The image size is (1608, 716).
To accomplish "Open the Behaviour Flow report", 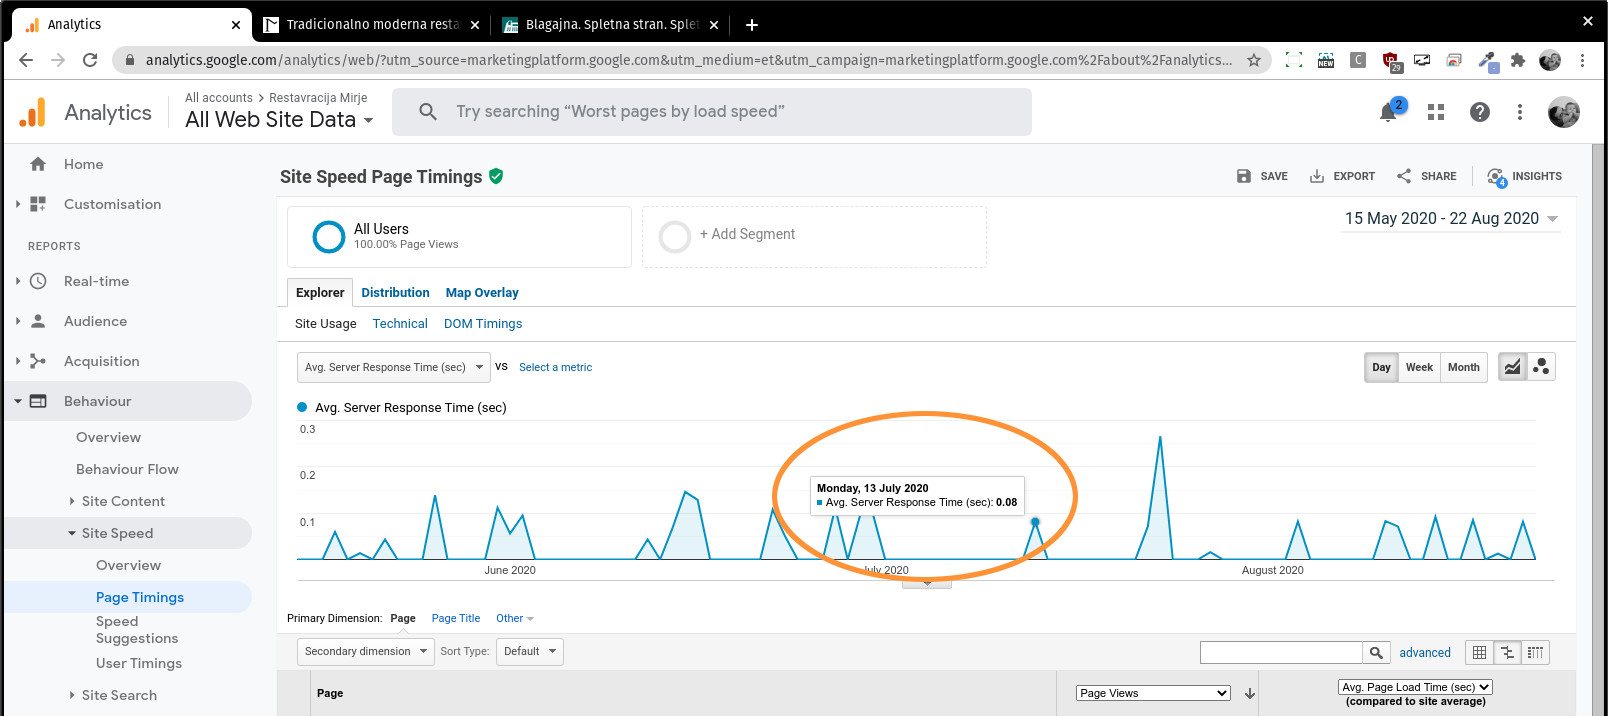I will pos(127,469).
